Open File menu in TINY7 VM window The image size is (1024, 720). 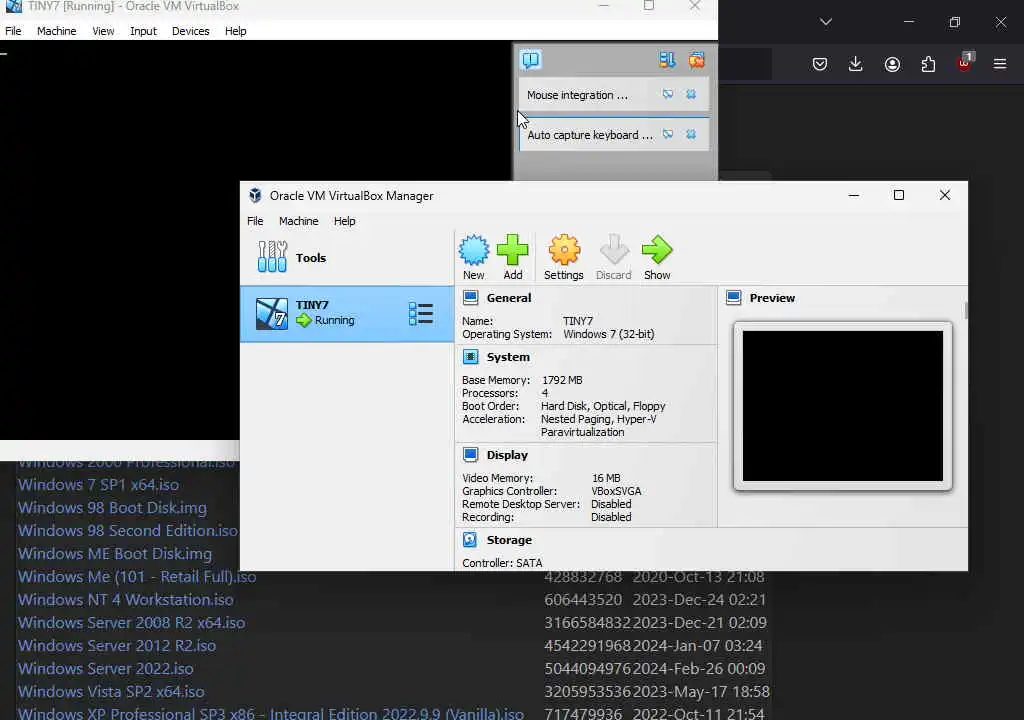pos(13,31)
